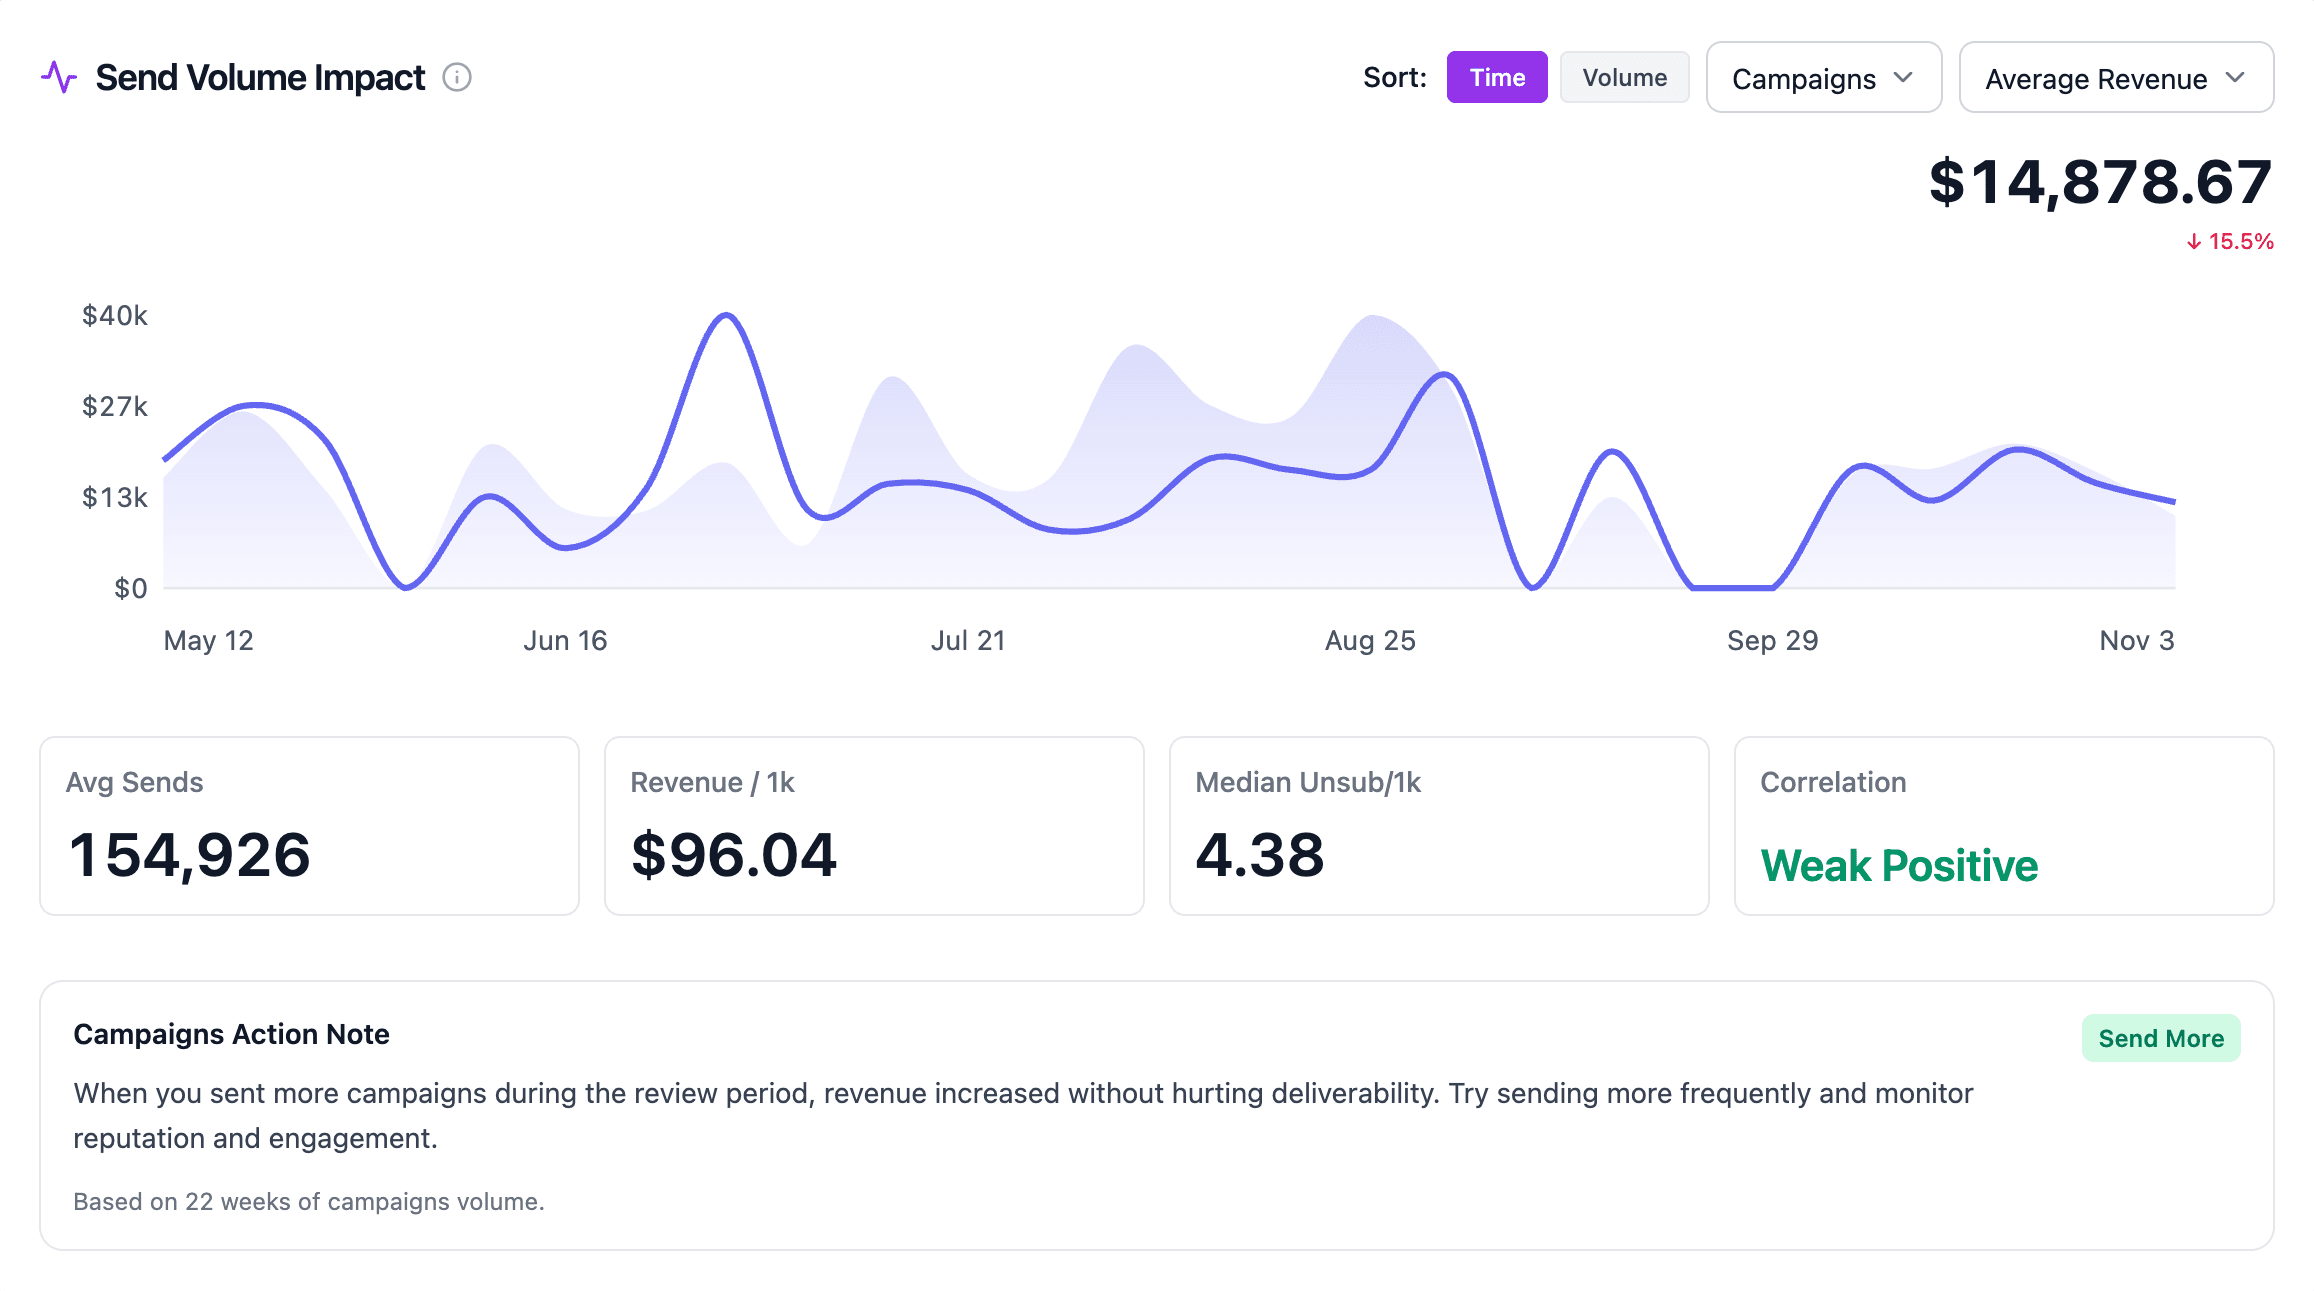Open the info tooltip next to the title
The image size is (2314, 1291).
pyautogui.click(x=457, y=78)
